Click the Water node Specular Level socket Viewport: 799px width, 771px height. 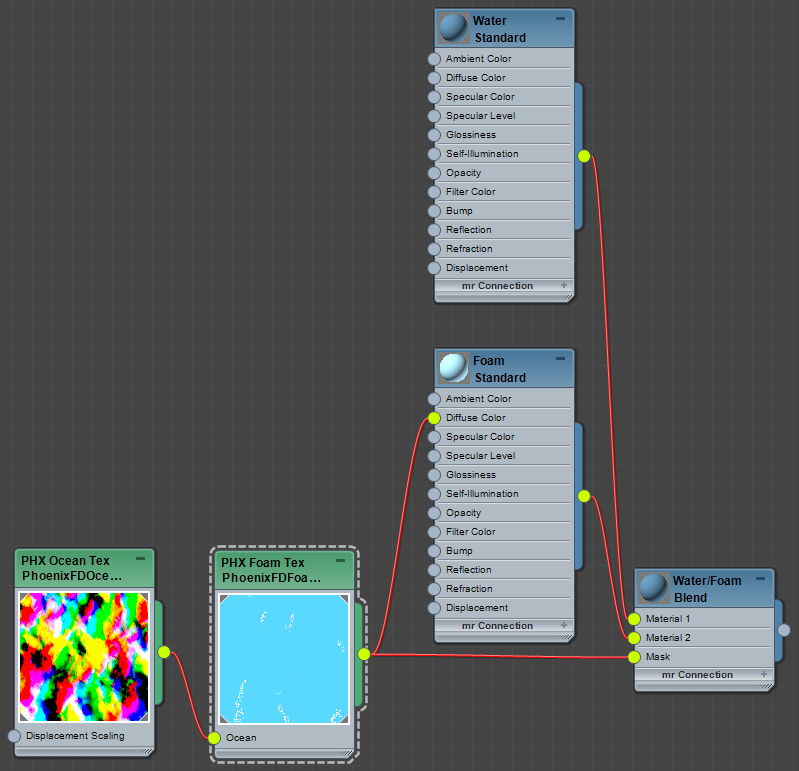tap(434, 116)
